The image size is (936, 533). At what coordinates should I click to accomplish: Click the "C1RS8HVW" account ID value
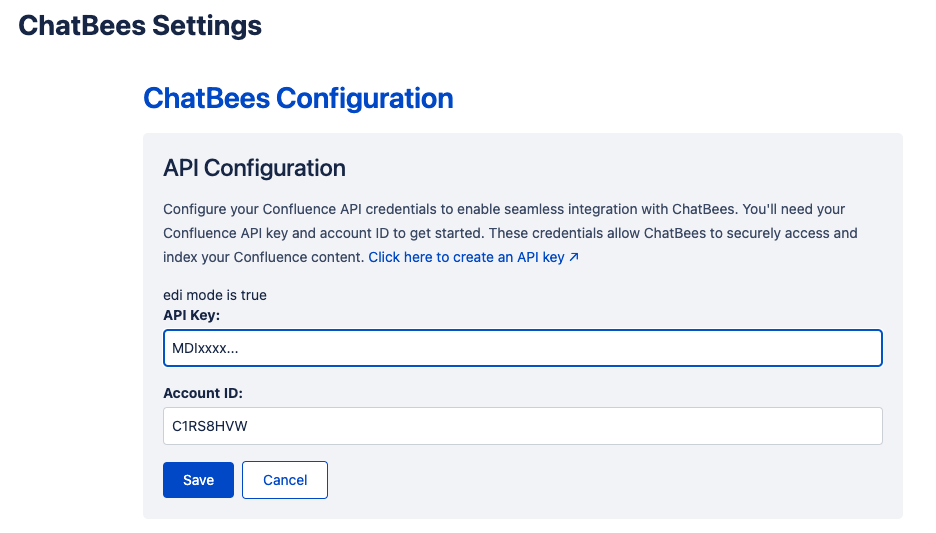pyautogui.click(x=210, y=425)
